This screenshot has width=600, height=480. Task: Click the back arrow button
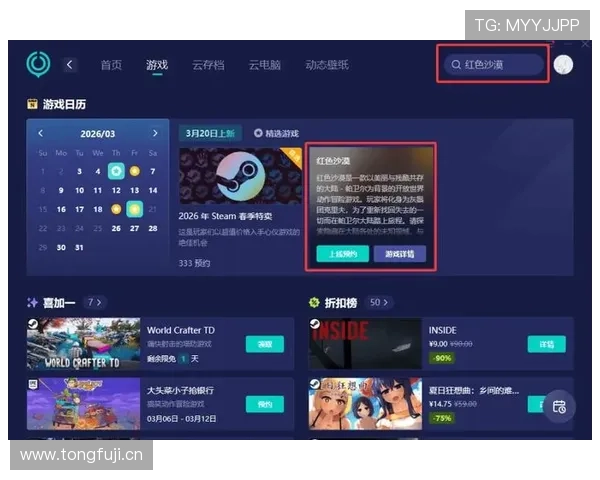(x=70, y=65)
